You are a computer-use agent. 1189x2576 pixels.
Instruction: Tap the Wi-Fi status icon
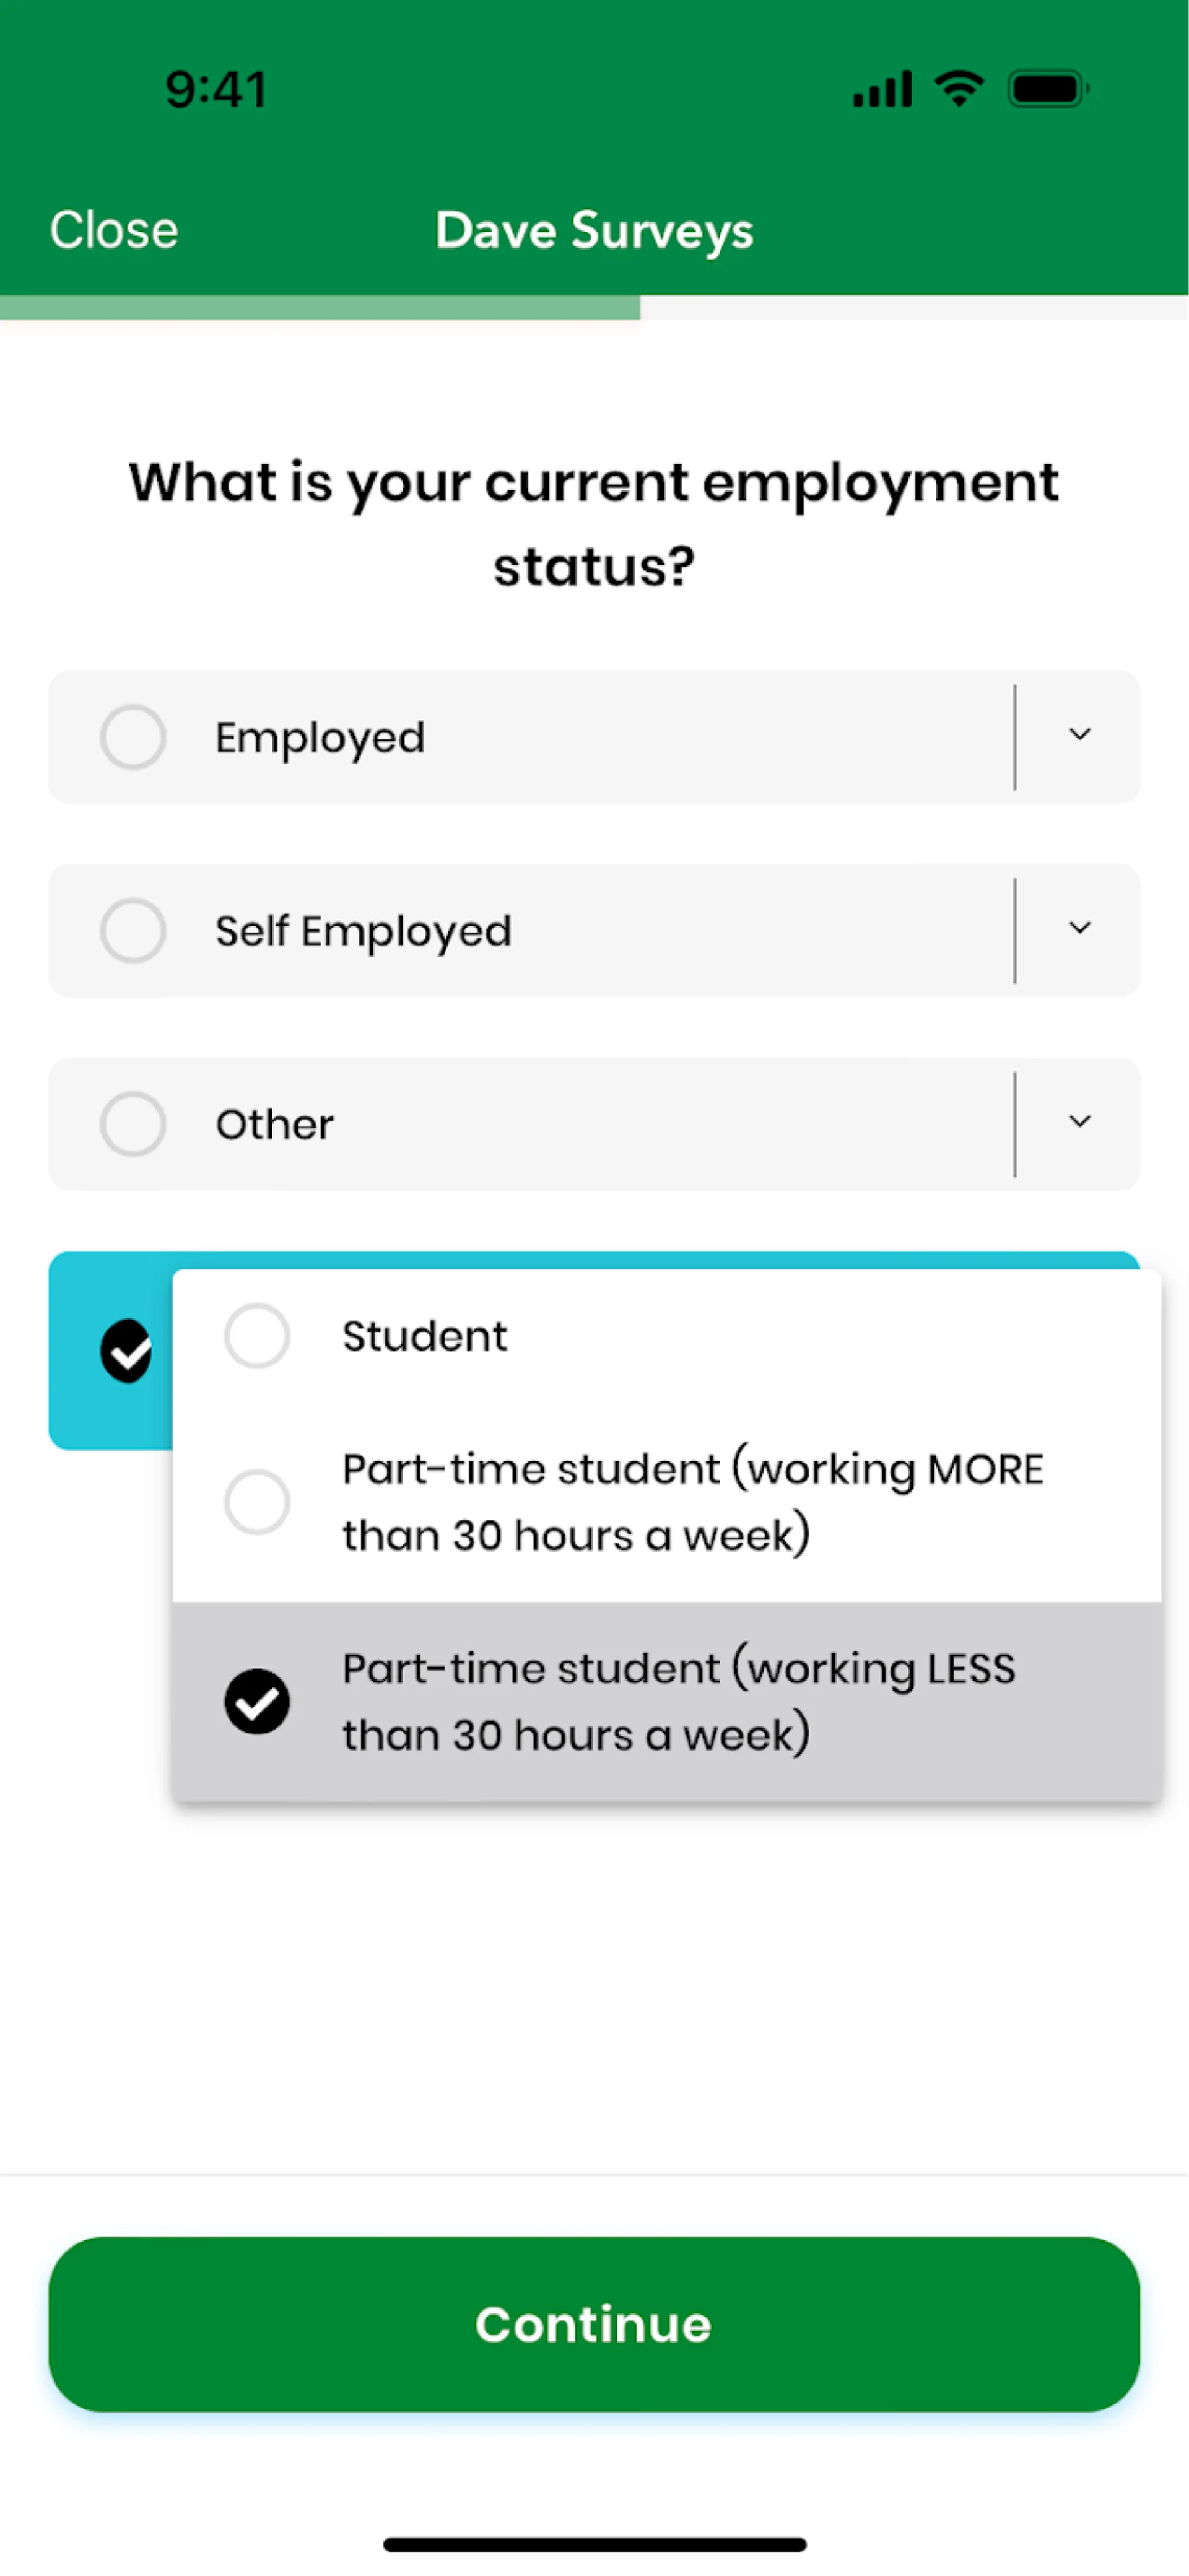tap(959, 89)
